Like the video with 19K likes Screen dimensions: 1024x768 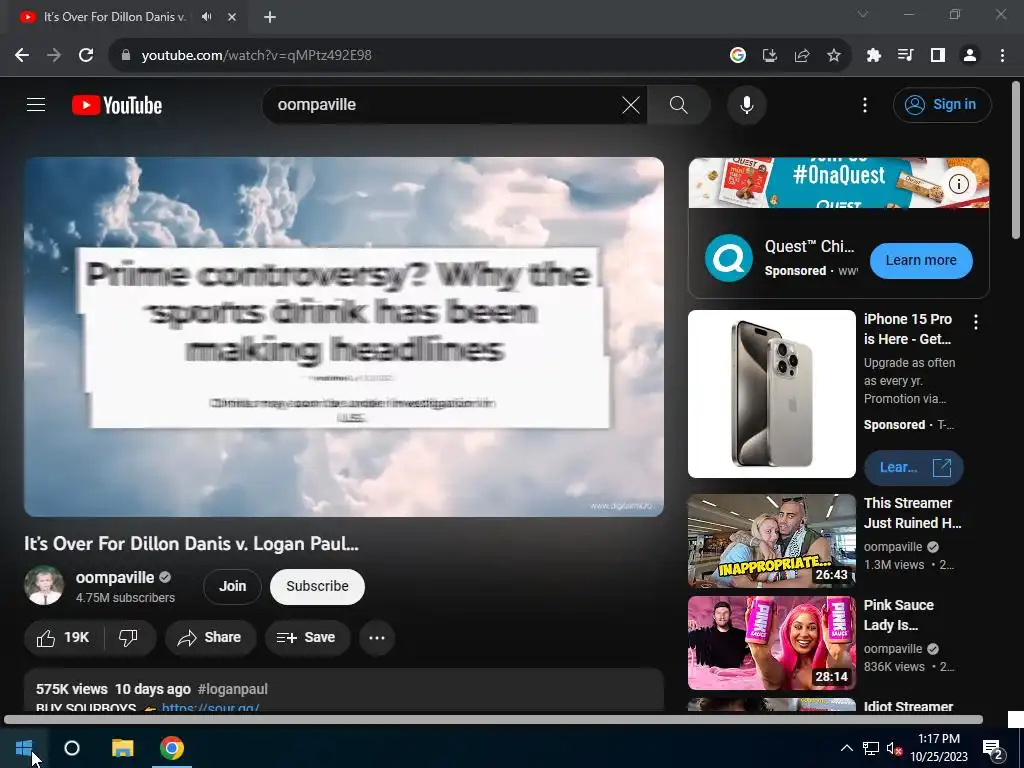pos(63,637)
